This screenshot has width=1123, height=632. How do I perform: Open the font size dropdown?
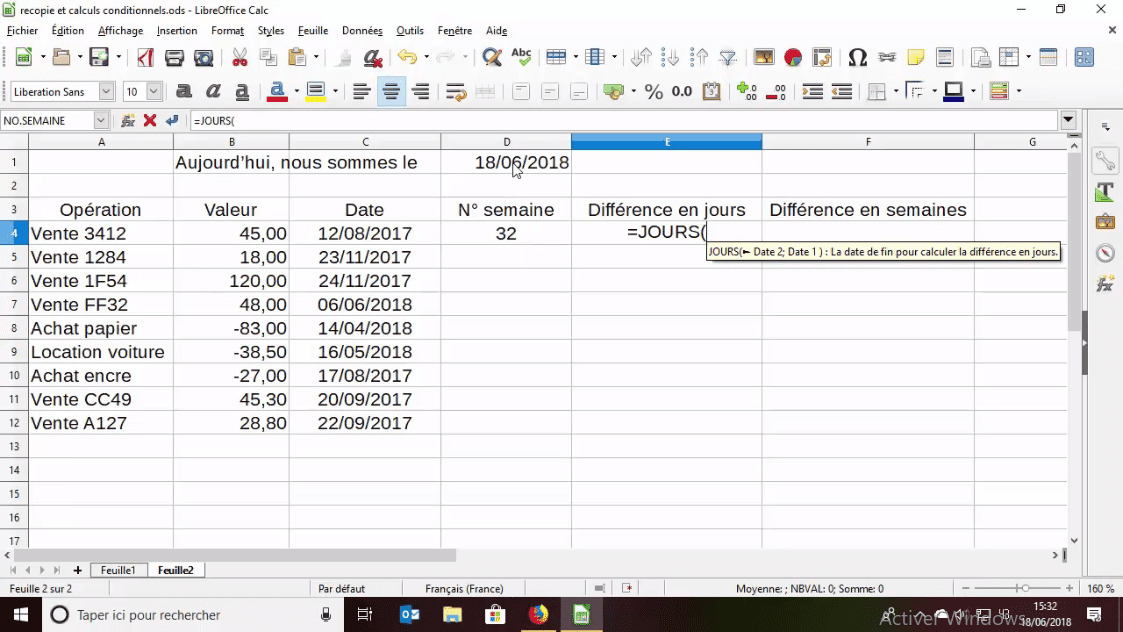153,91
